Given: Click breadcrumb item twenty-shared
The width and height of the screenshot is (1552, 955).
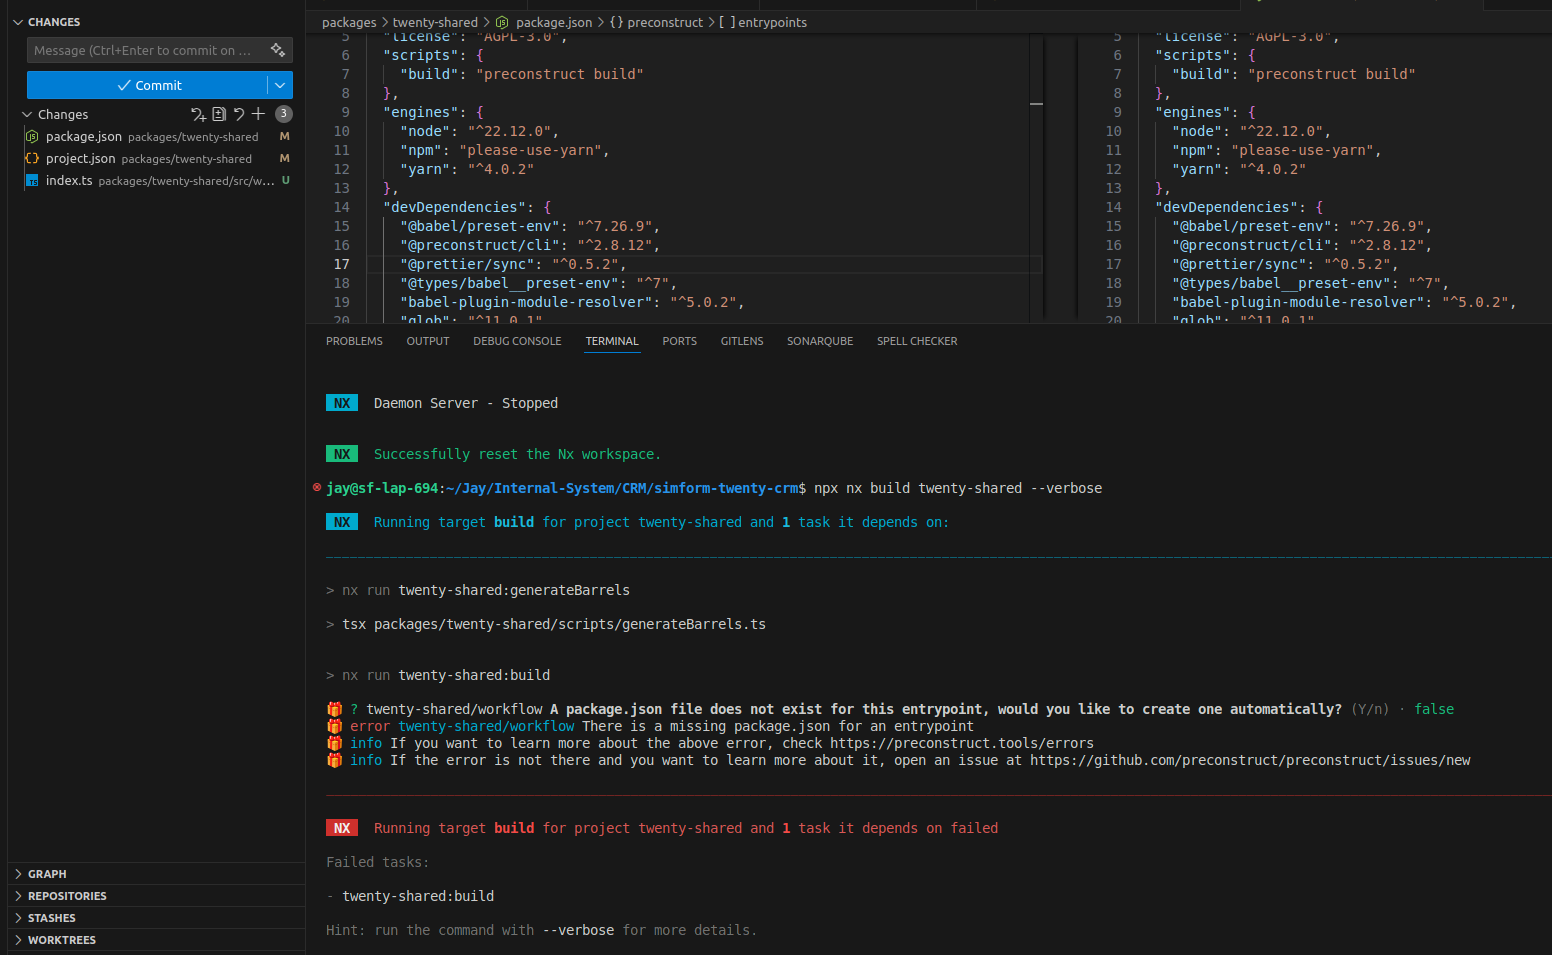Looking at the screenshot, I should (x=435, y=22).
